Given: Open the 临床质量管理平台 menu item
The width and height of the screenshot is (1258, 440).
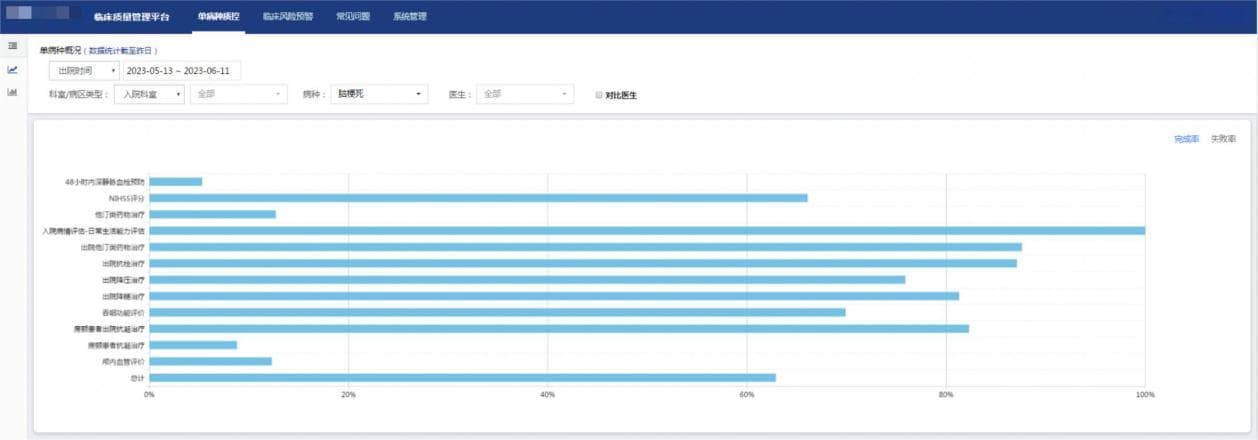Looking at the screenshot, I should click(132, 17).
